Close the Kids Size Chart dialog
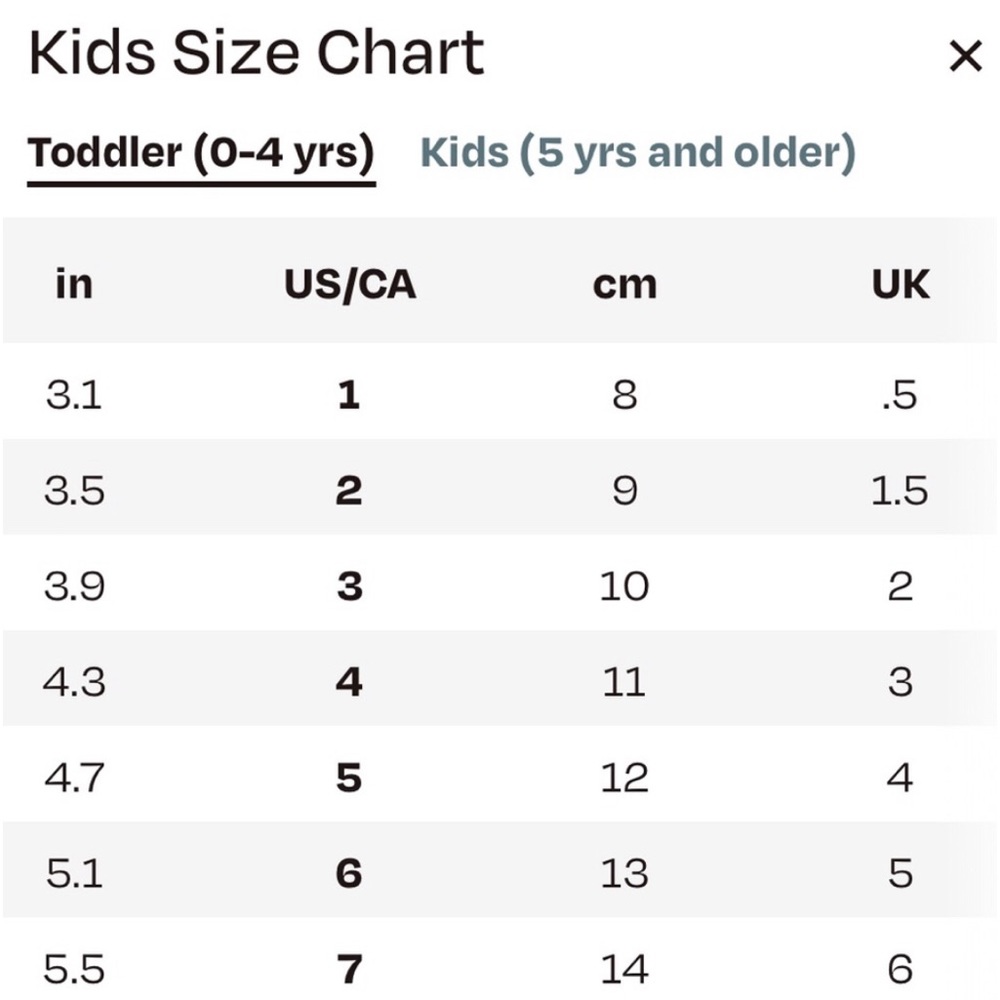The width and height of the screenshot is (1000, 1000). coord(966,56)
